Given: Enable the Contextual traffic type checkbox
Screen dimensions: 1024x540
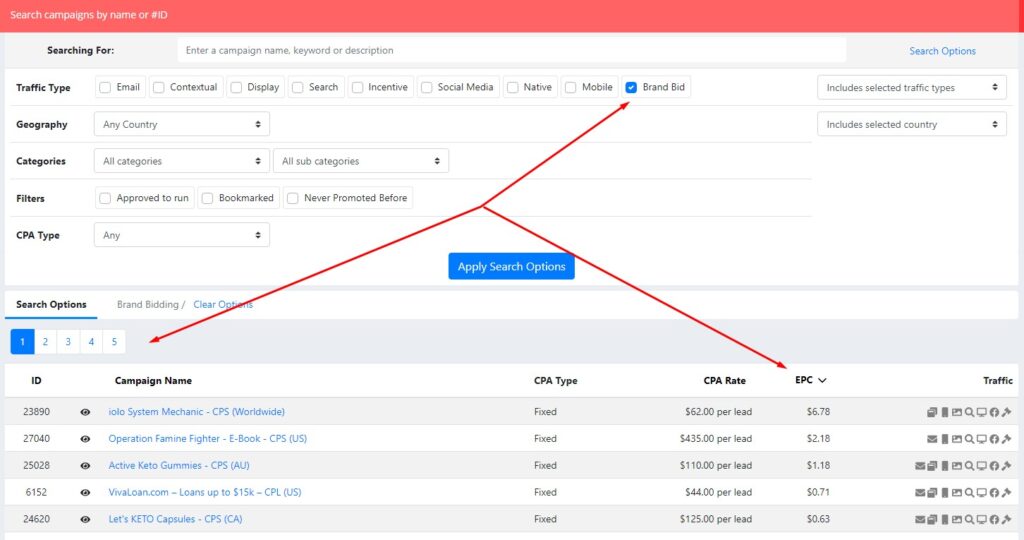Looking at the screenshot, I should [158, 87].
